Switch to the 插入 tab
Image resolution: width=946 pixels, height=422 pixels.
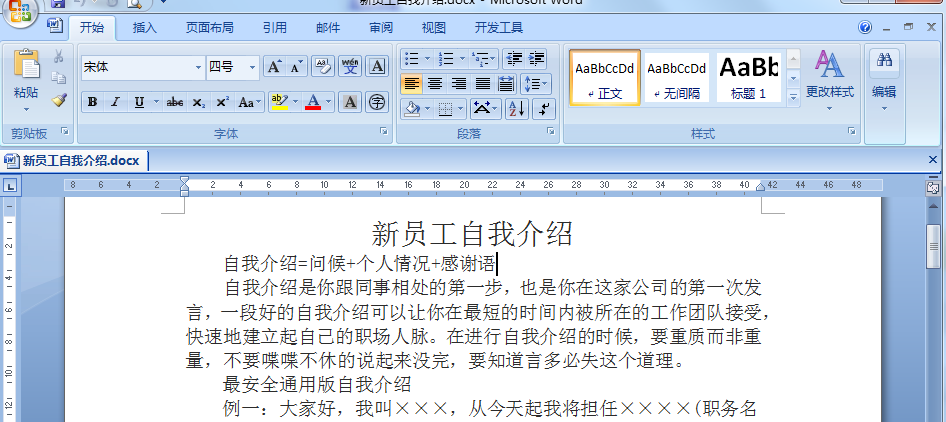145,28
